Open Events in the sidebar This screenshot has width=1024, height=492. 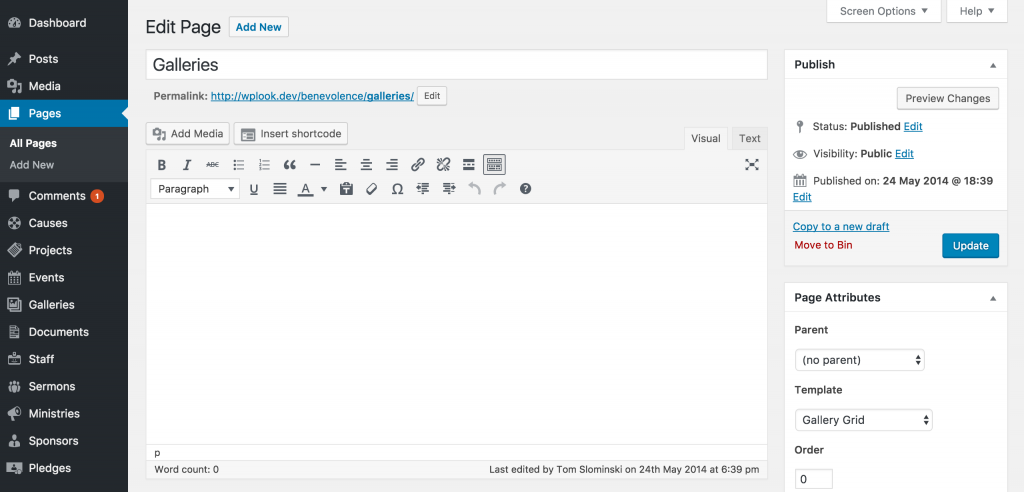(x=64, y=278)
